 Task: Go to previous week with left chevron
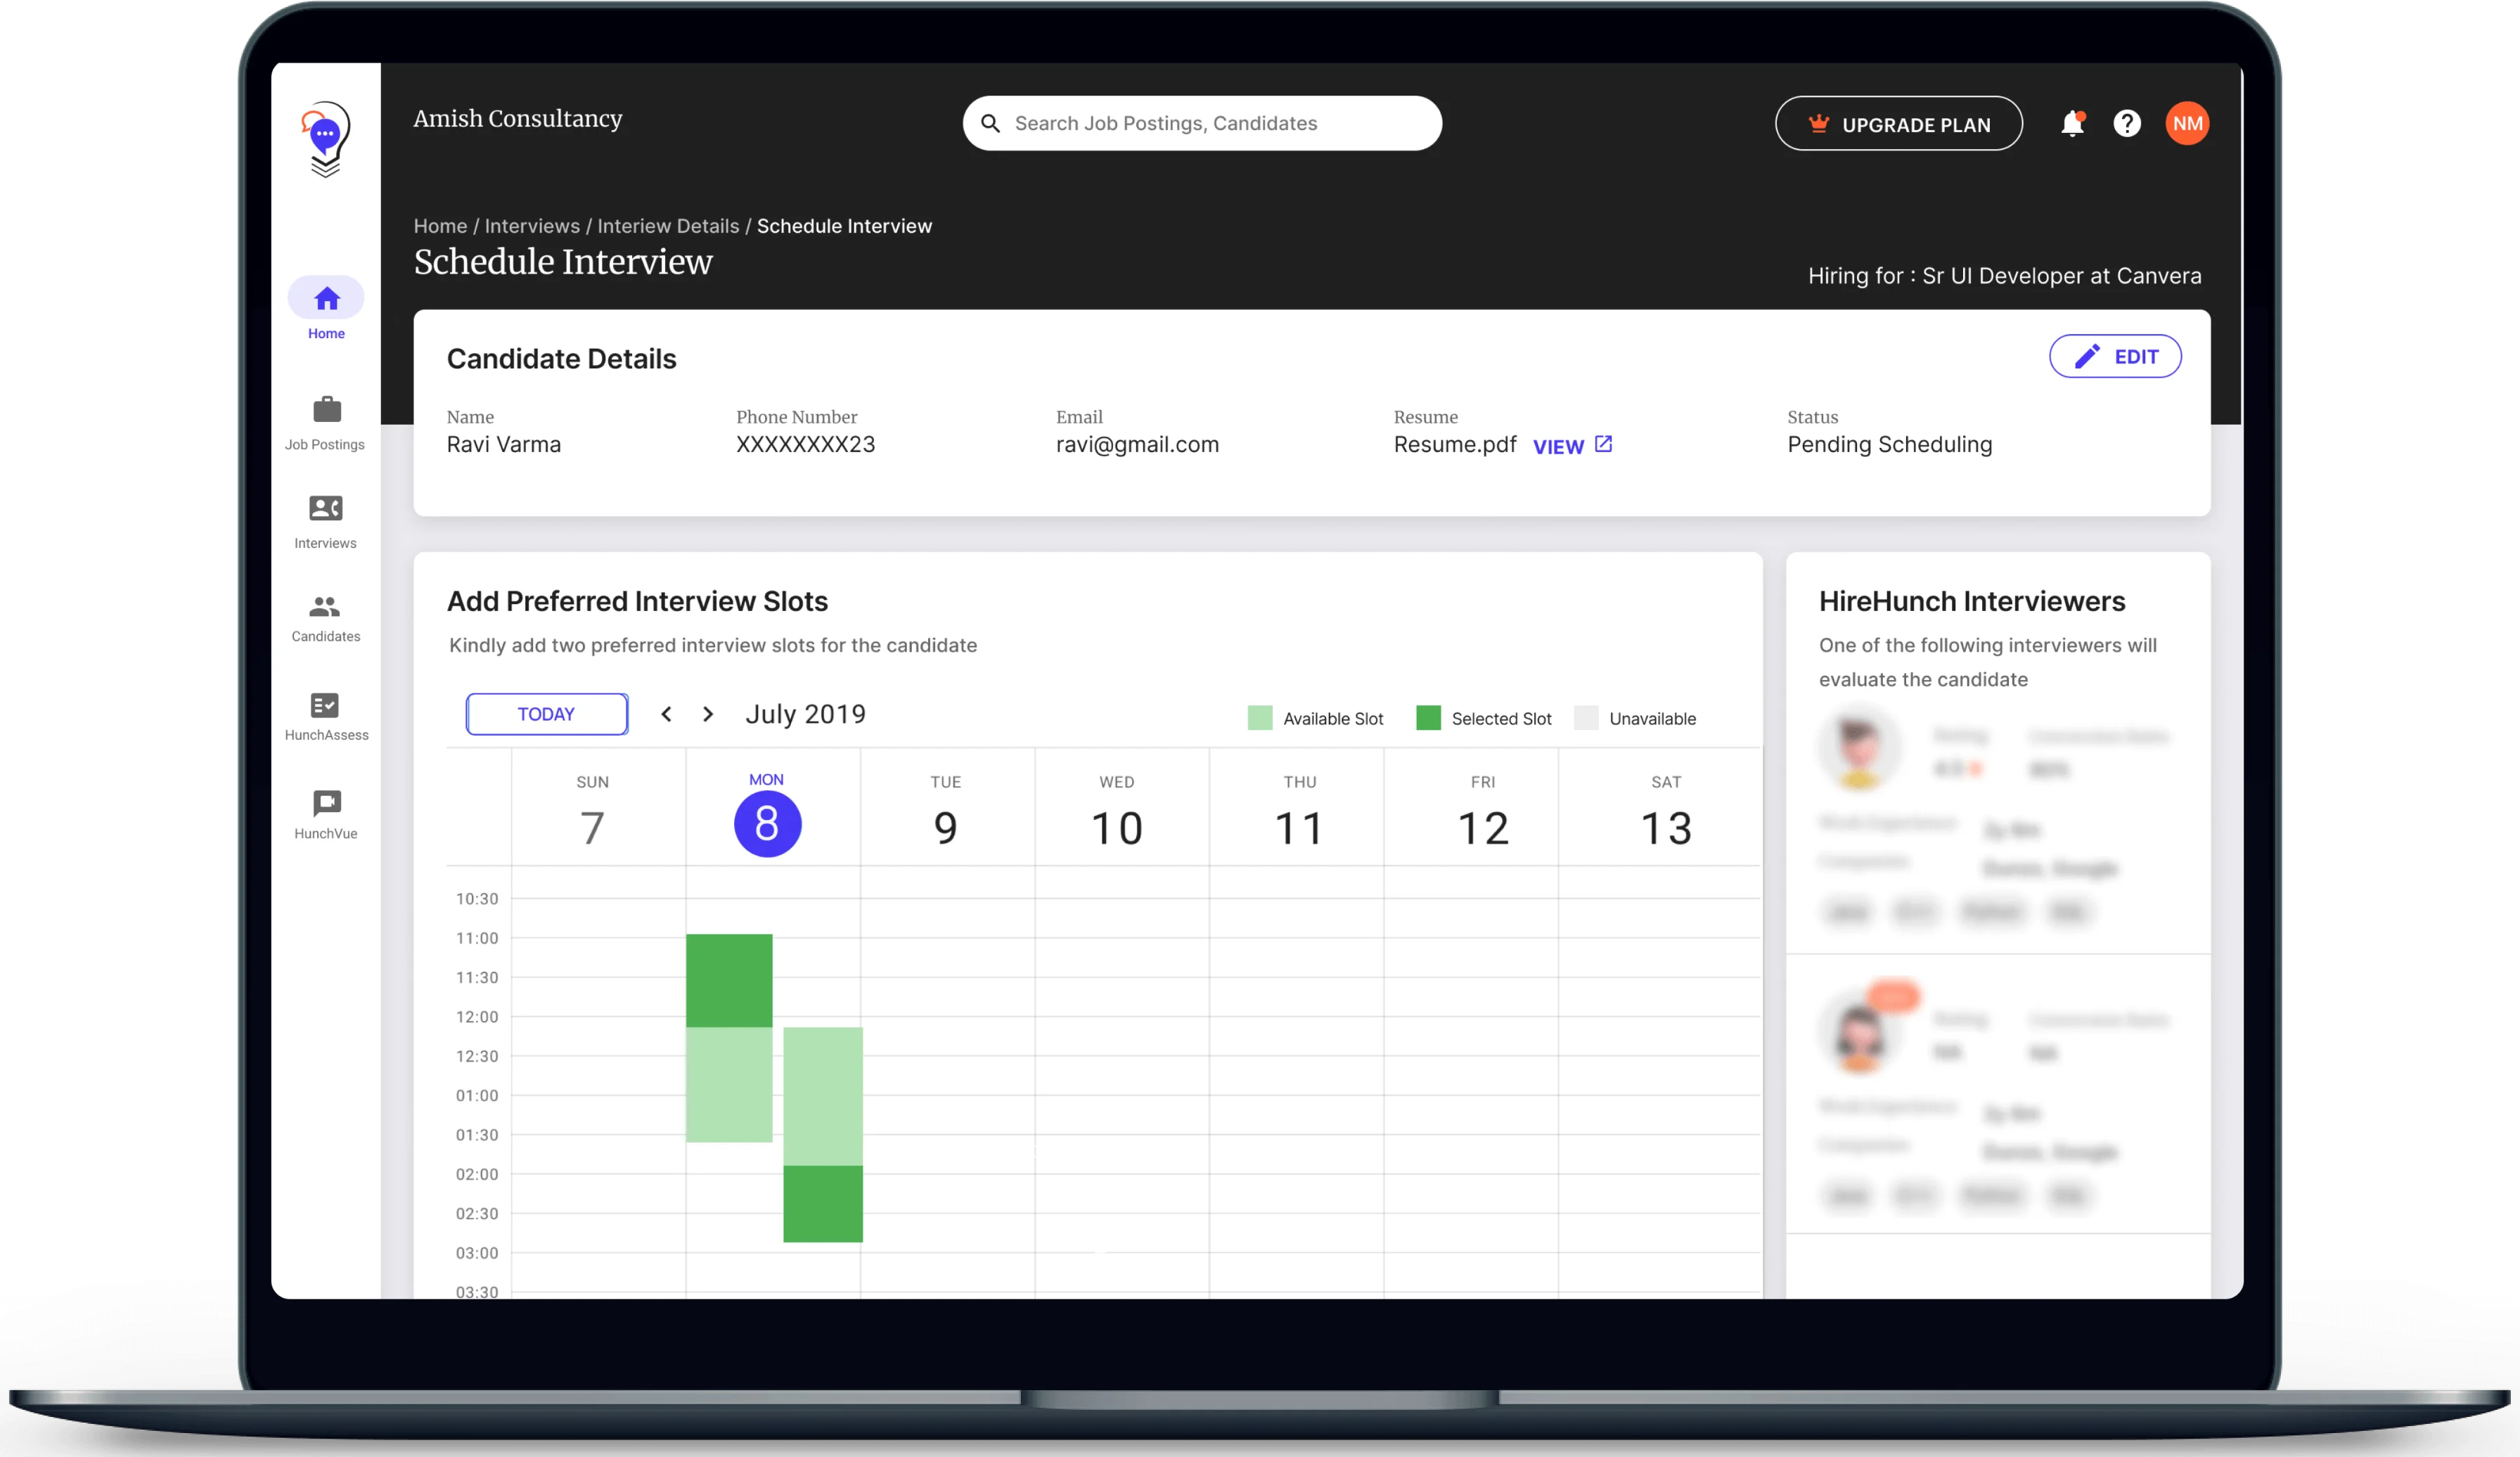tap(666, 713)
